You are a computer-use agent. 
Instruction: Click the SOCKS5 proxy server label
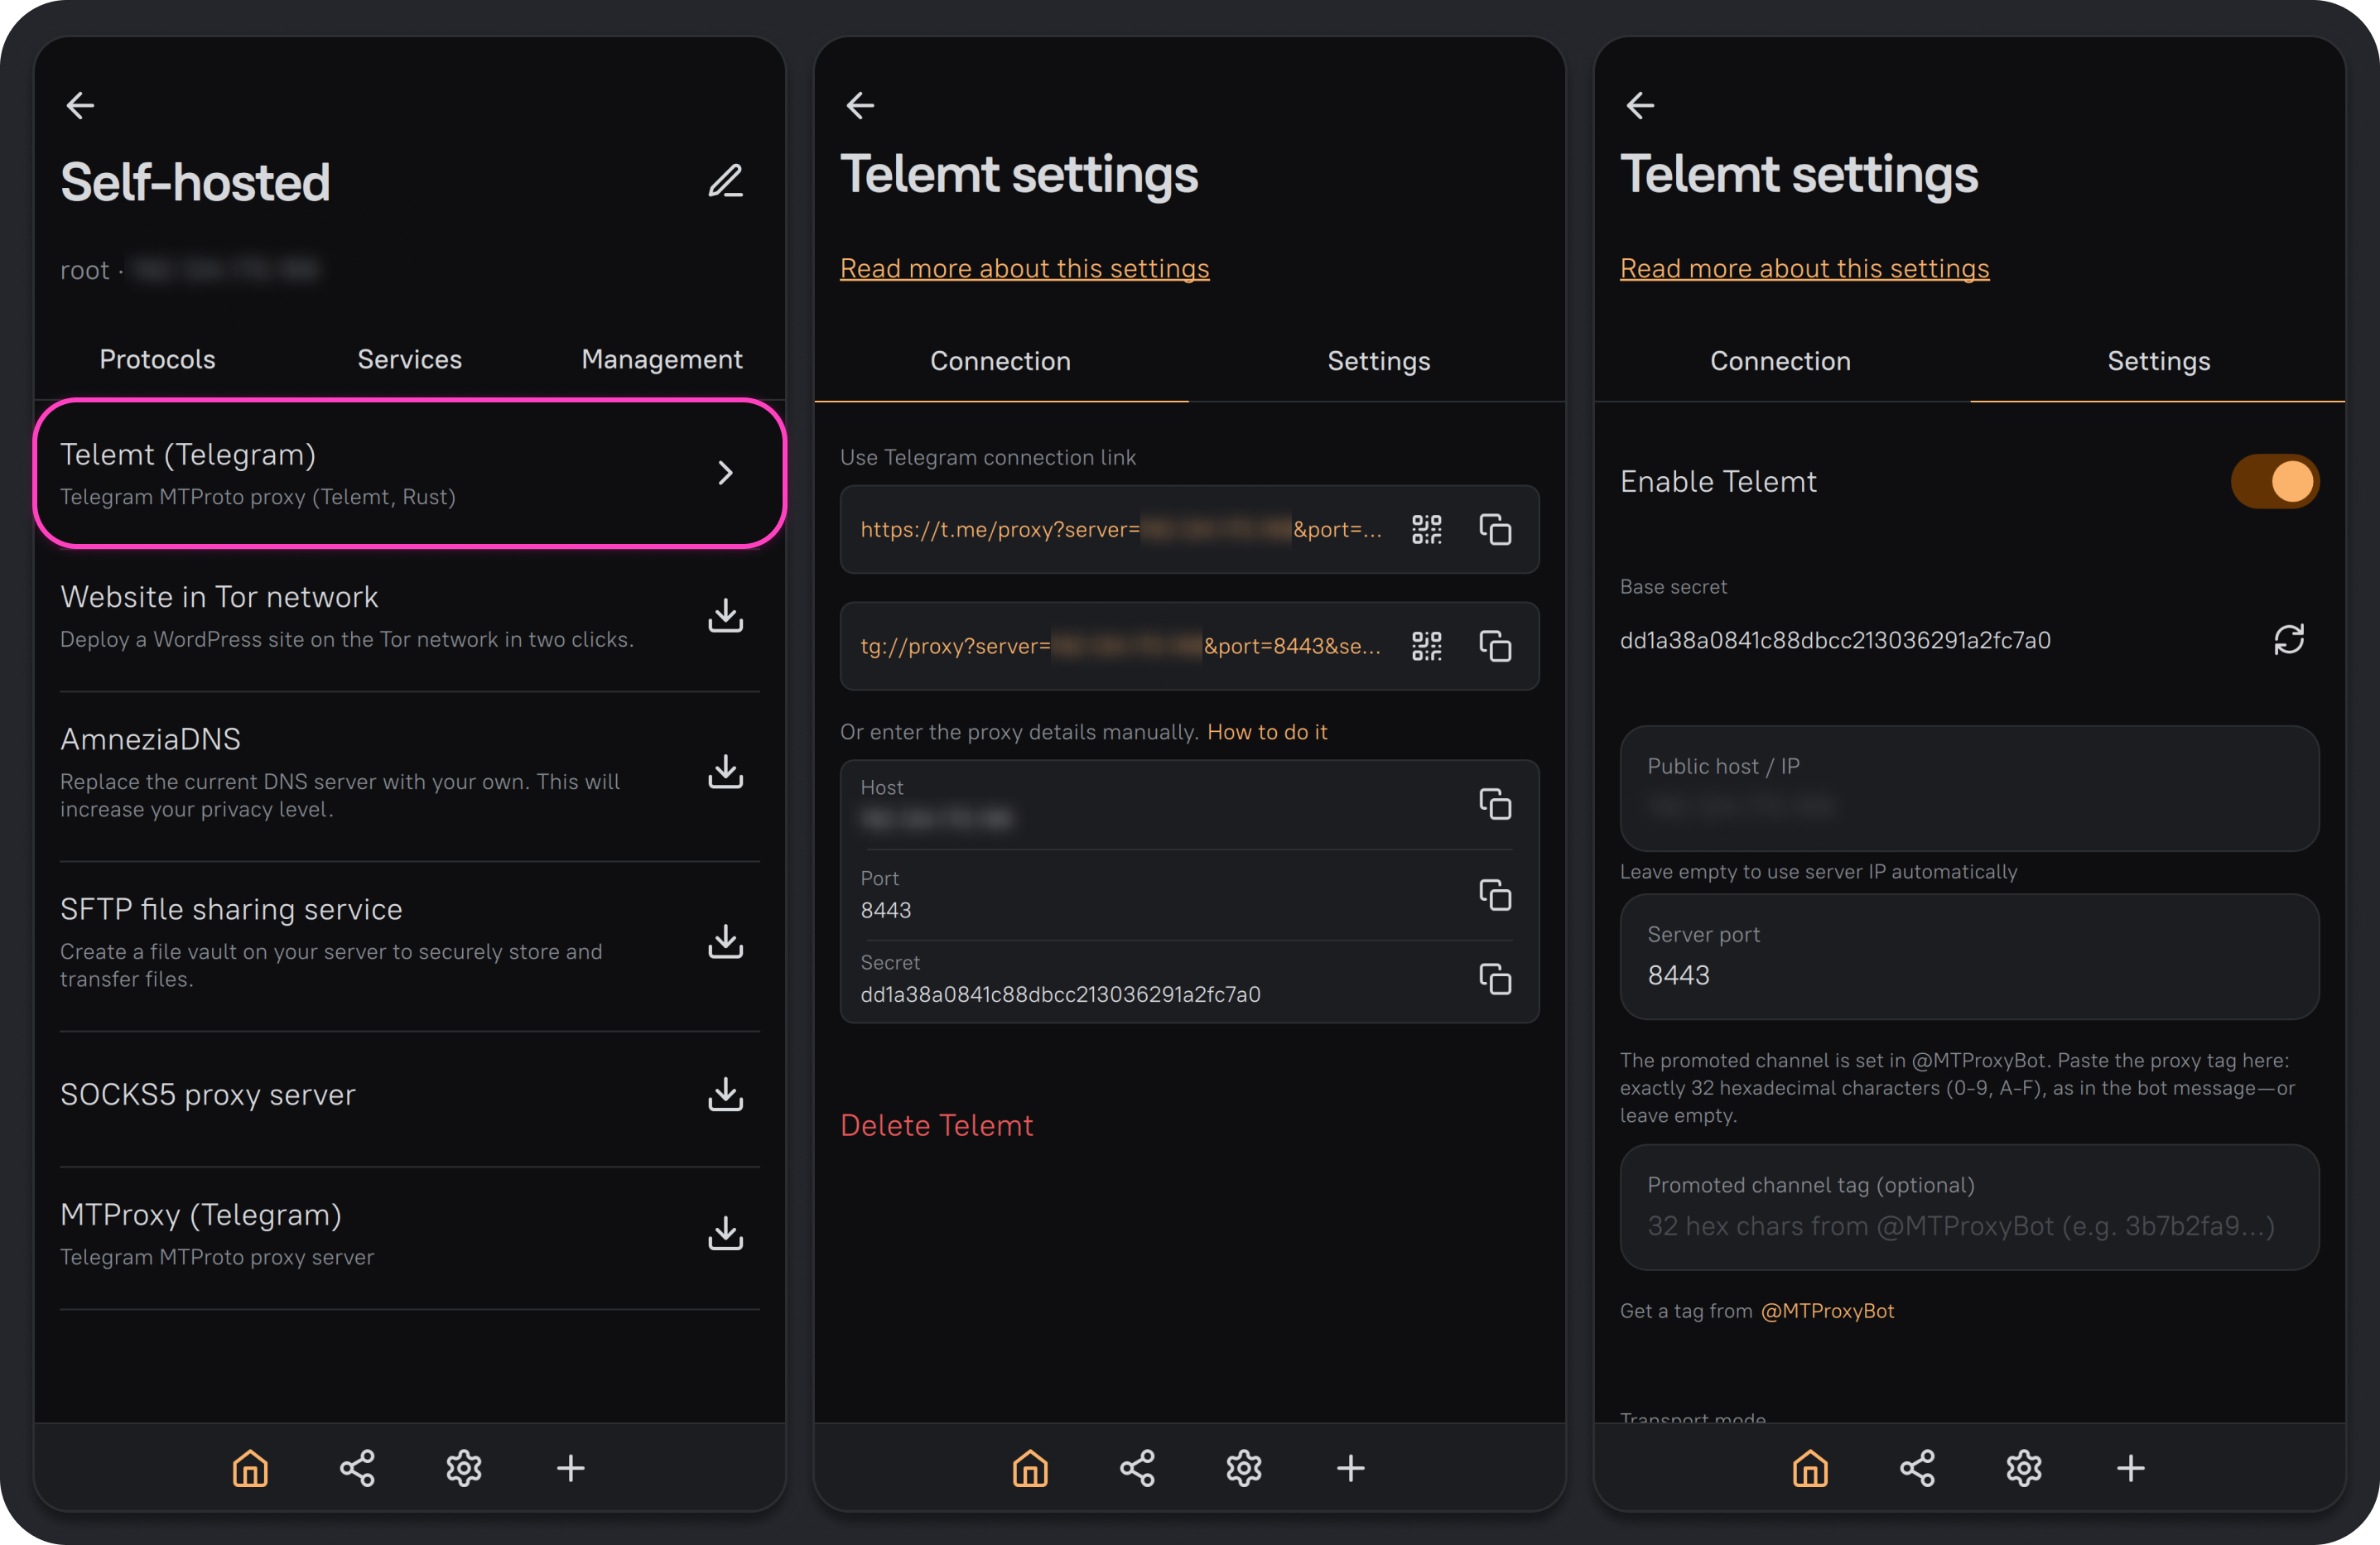click(208, 1095)
